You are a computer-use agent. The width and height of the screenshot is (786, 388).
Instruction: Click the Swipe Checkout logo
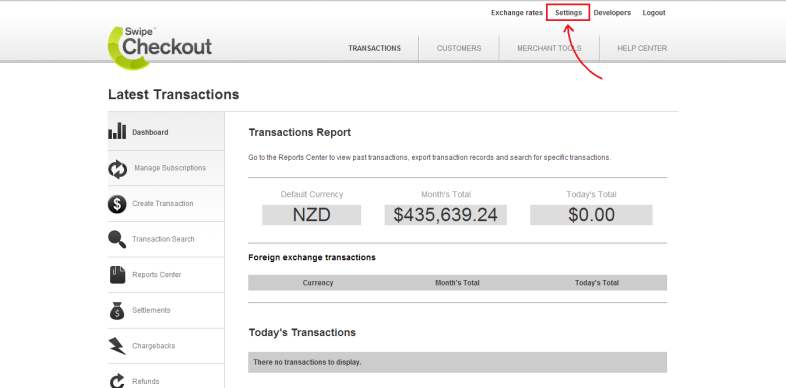point(160,46)
